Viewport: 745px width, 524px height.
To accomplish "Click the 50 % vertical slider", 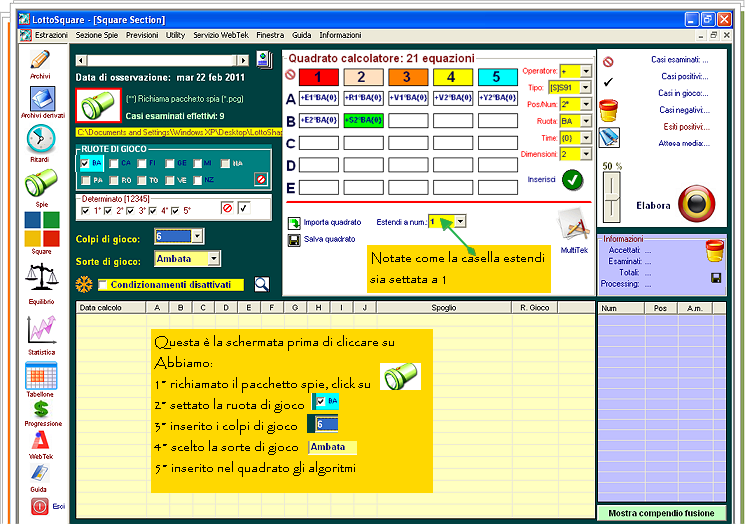I will tap(611, 197).
